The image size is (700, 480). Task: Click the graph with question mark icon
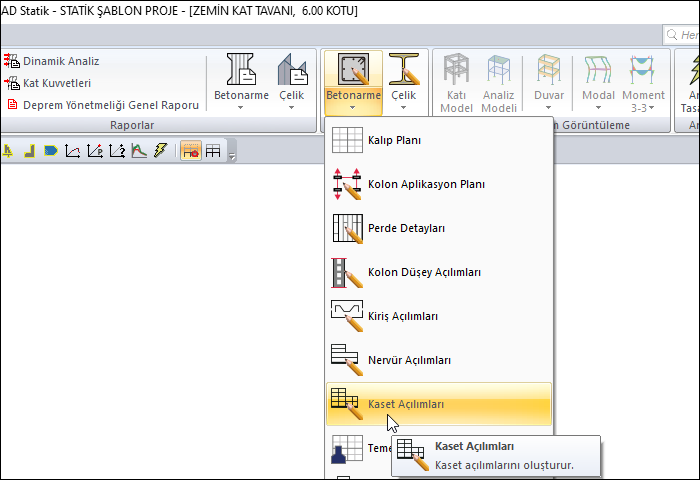117,151
